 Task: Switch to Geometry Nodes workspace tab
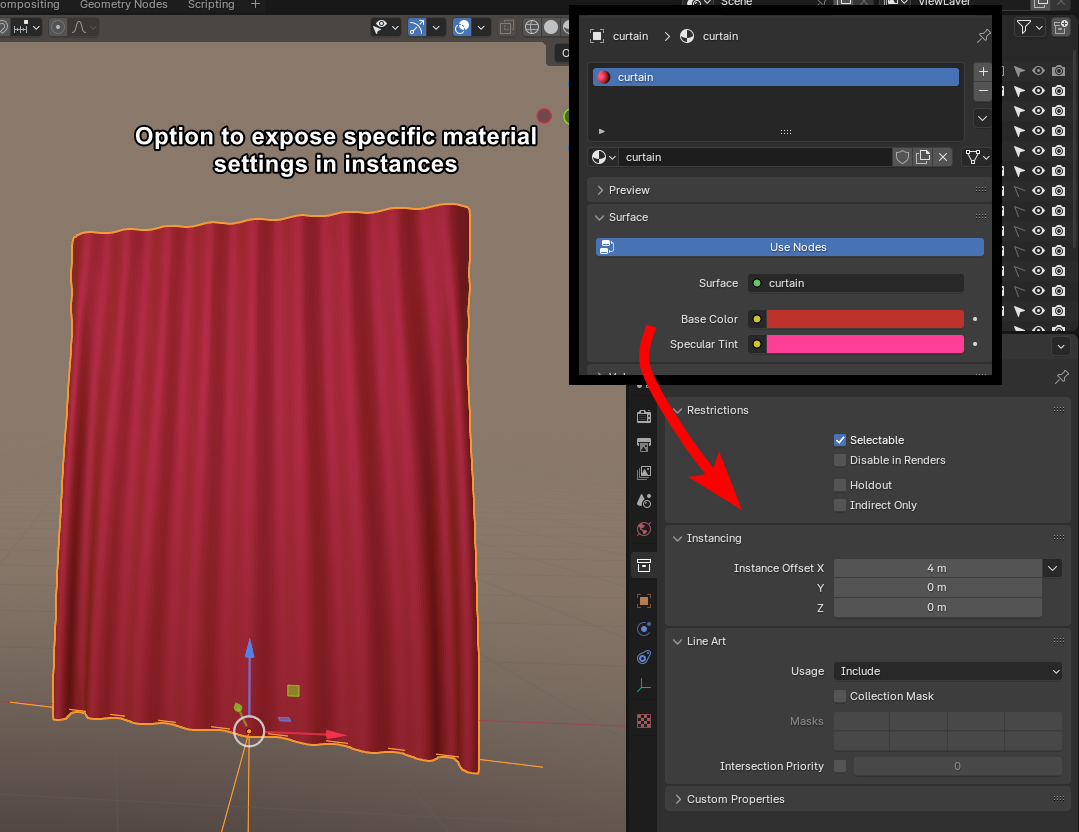pos(124,5)
